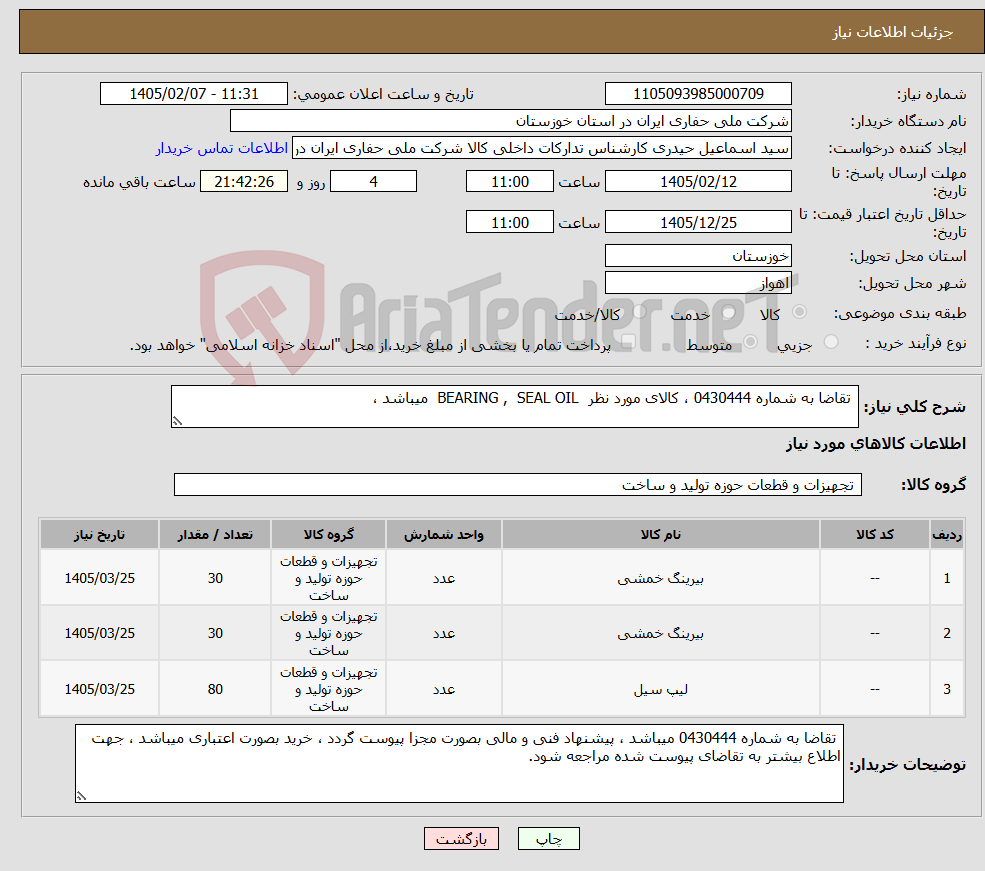Click بیرینگ خمشی in row 2
The height and width of the screenshot is (871, 985).
[660, 634]
